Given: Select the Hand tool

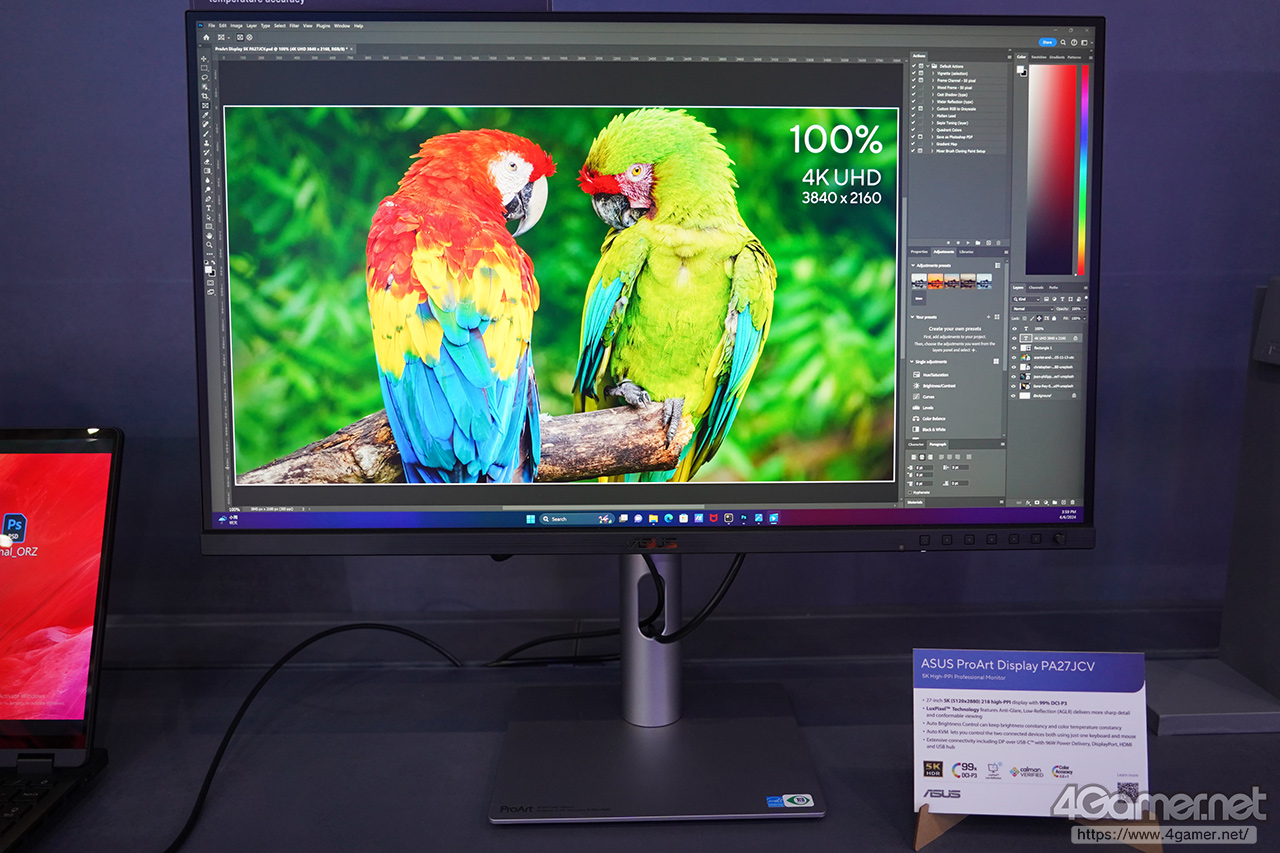Looking at the screenshot, I should click(207, 238).
